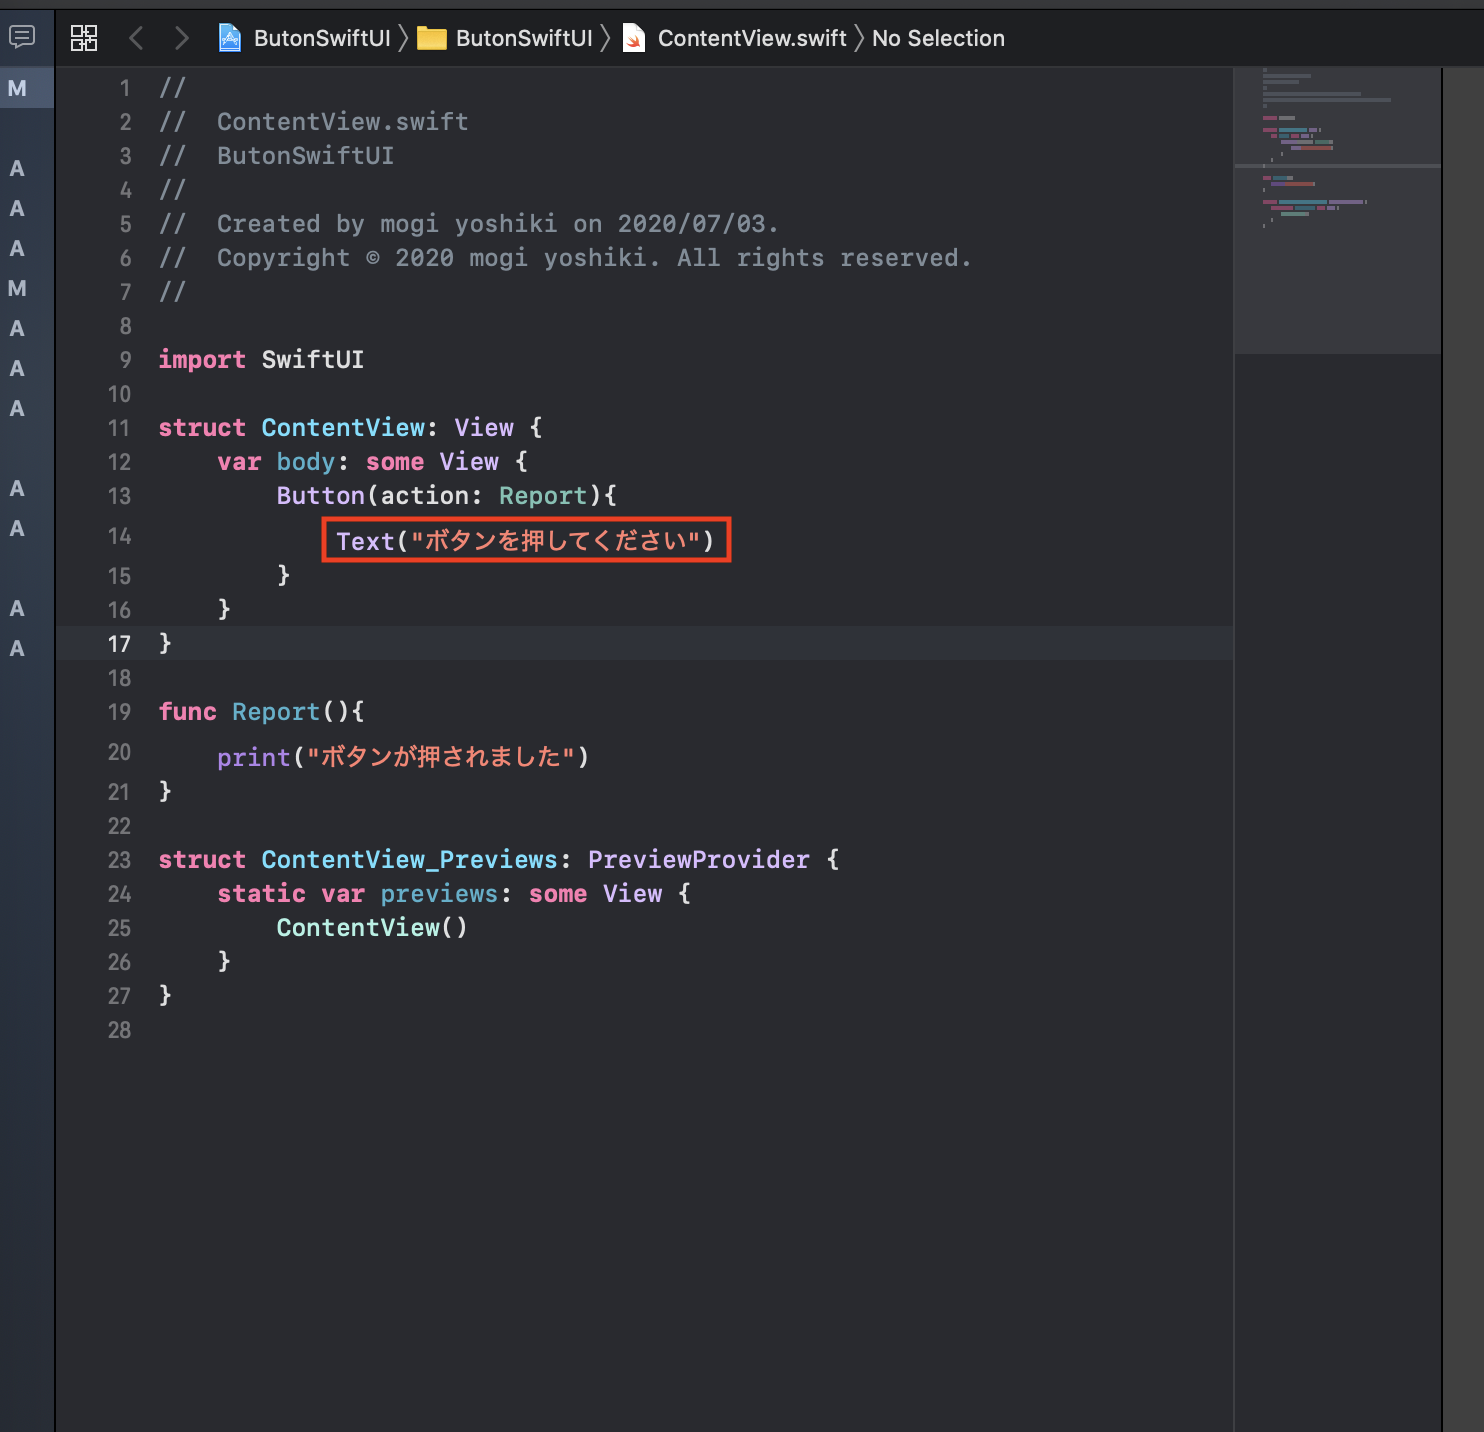The width and height of the screenshot is (1484, 1432).
Task: Click line number 19 in the gutter
Action: pyautogui.click(x=119, y=712)
